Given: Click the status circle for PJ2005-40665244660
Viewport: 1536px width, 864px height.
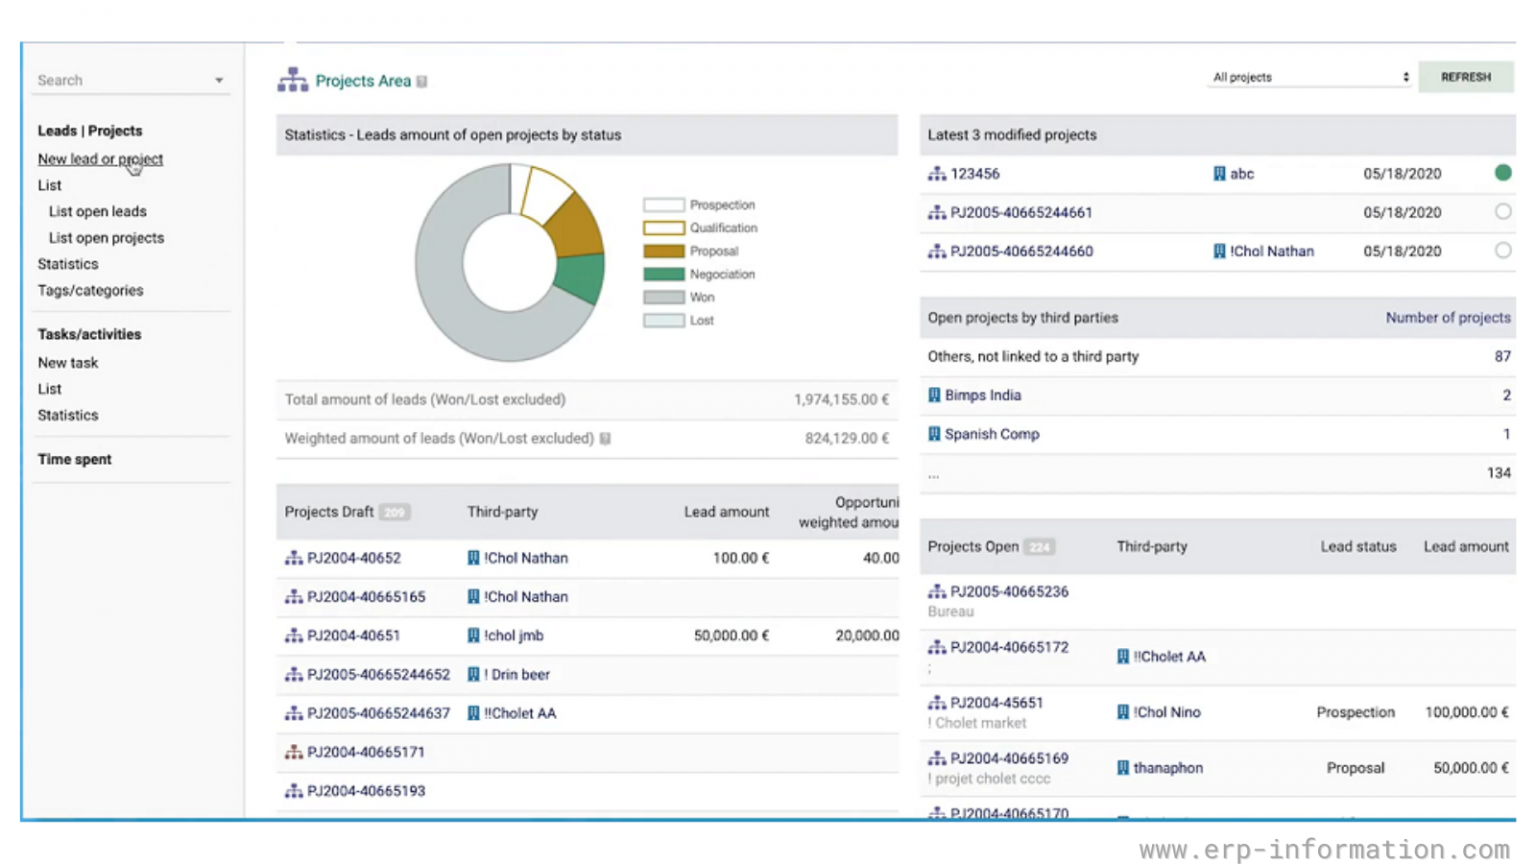Looking at the screenshot, I should [x=1502, y=251].
